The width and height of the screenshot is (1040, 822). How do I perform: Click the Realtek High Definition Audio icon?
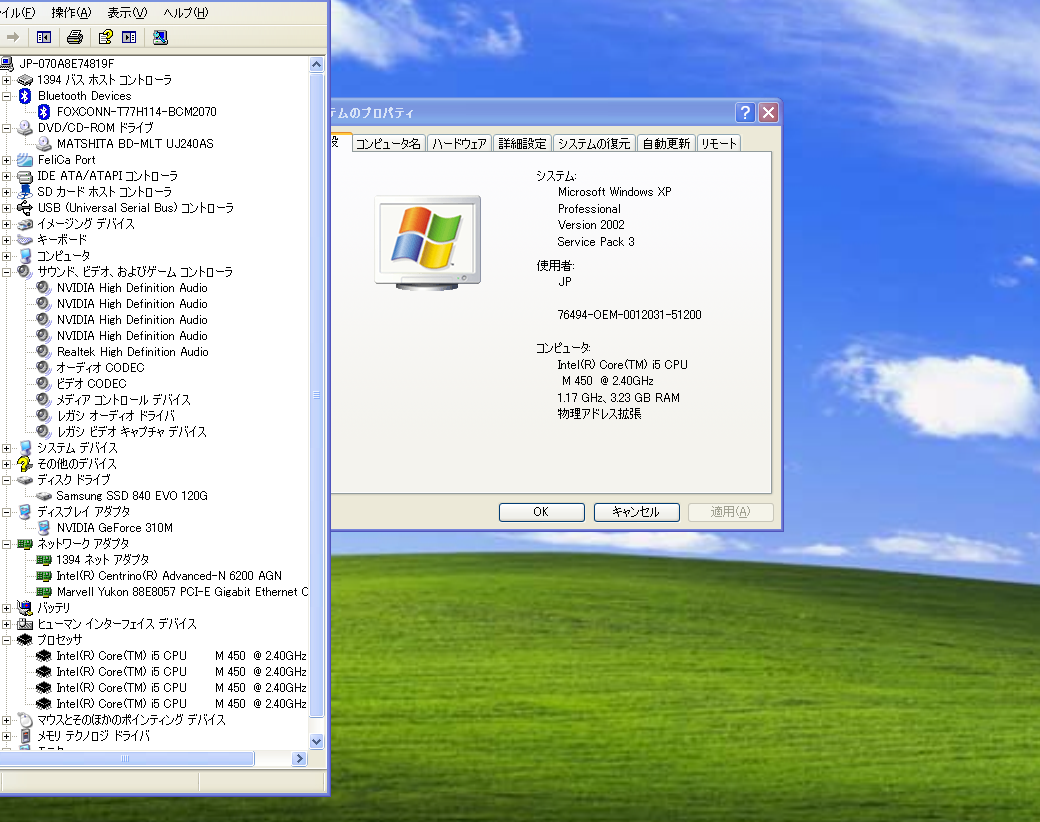click(44, 352)
